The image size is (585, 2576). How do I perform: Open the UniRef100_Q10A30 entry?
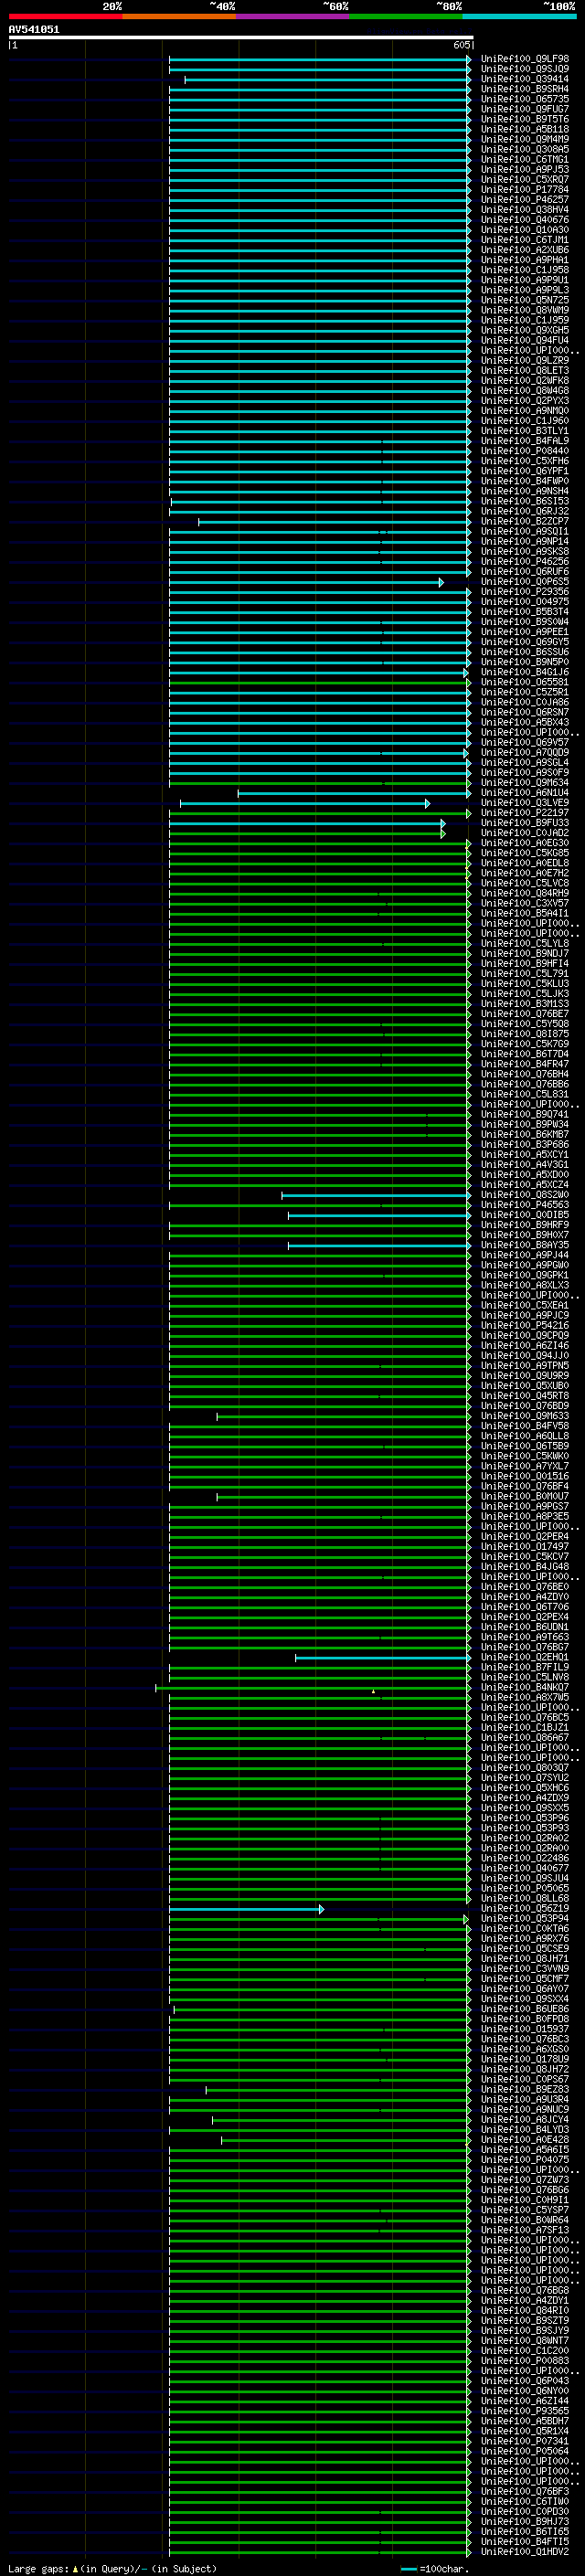coord(524,230)
